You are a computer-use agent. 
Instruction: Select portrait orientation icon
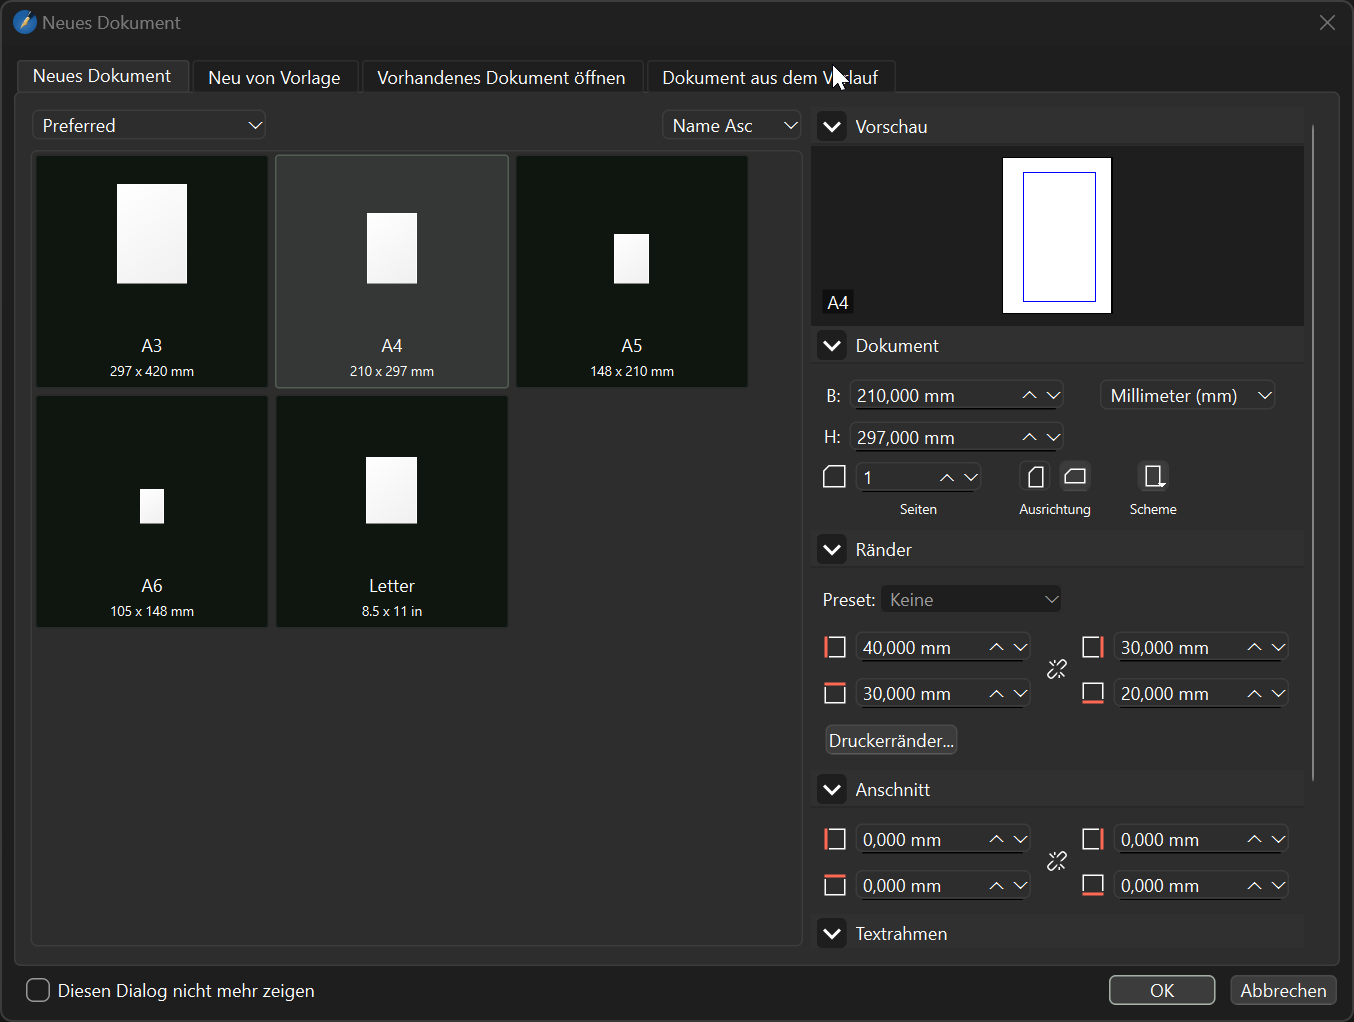1036,477
